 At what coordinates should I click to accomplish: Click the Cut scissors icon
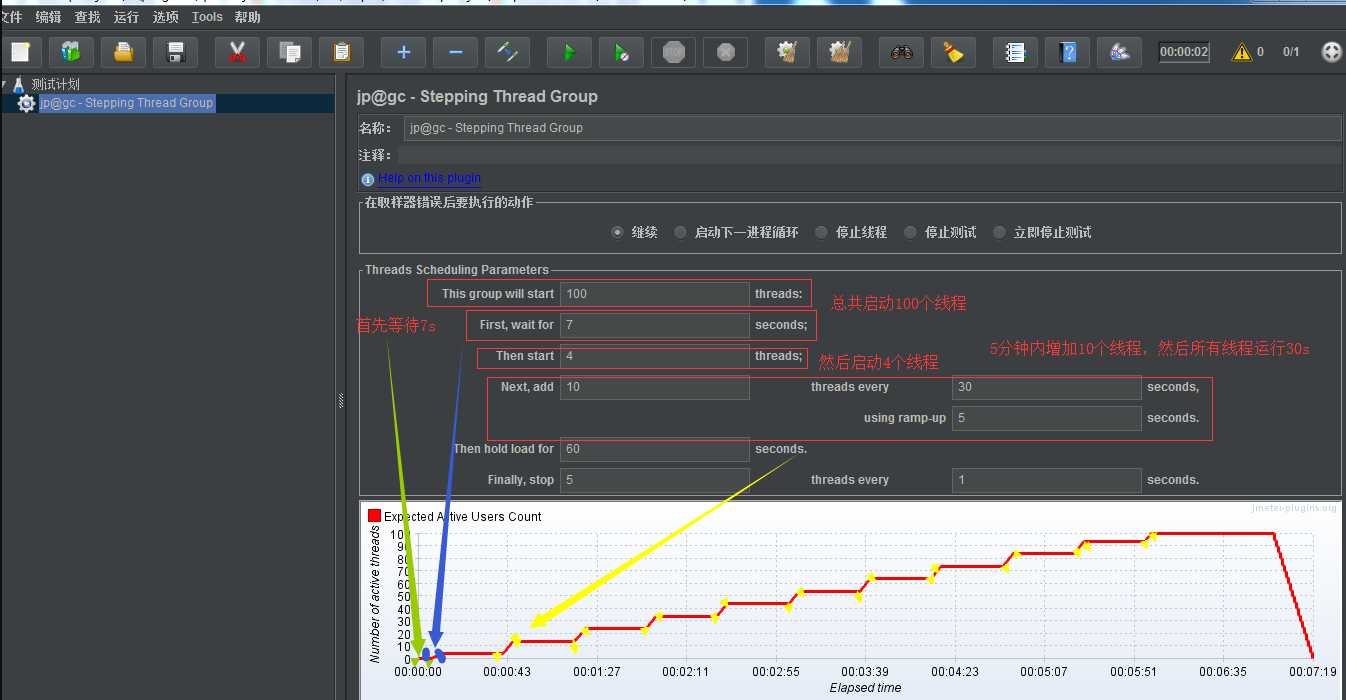237,52
